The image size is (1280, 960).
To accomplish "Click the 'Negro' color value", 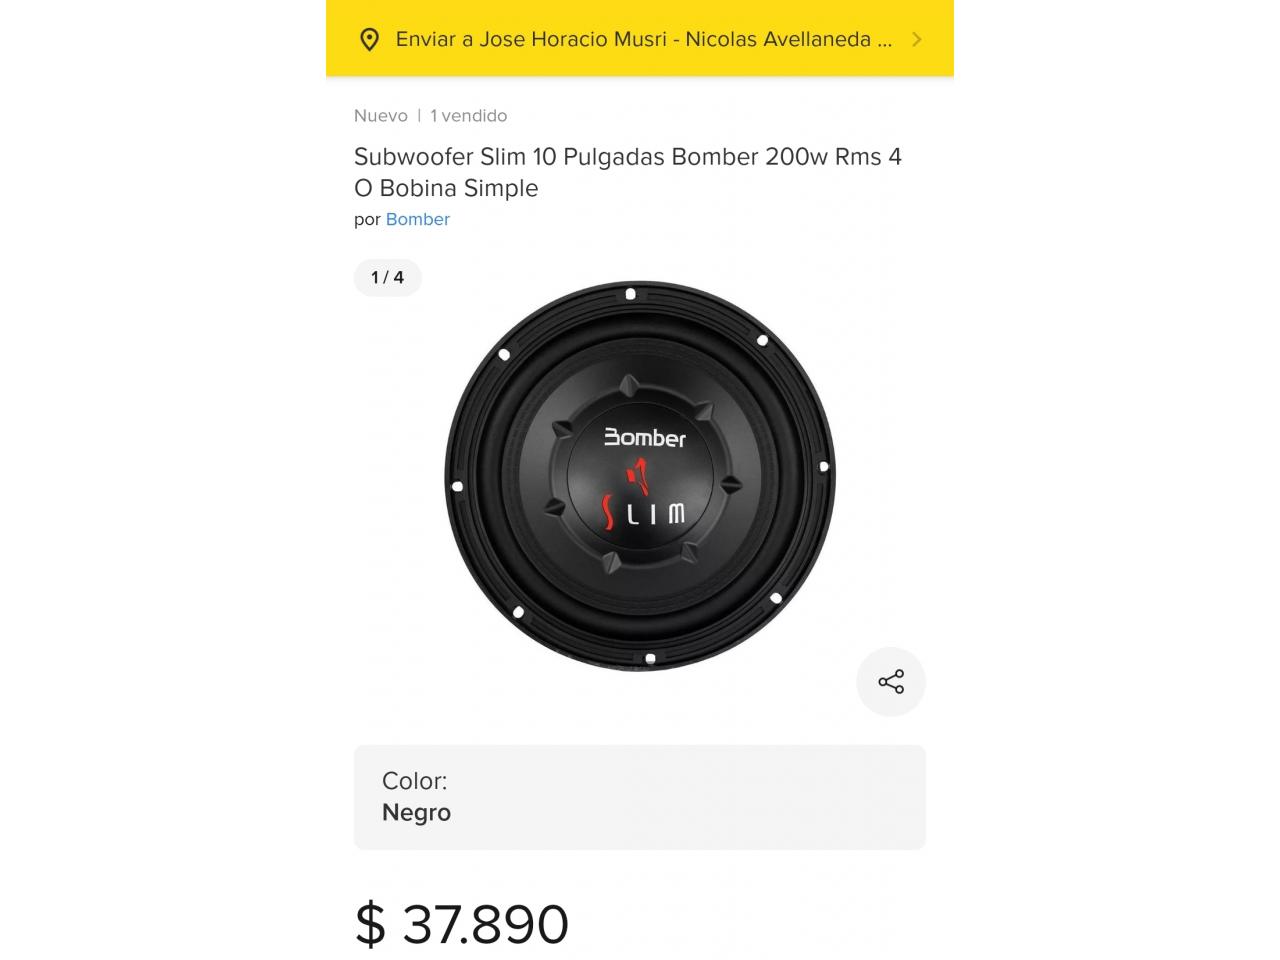I will (x=416, y=813).
